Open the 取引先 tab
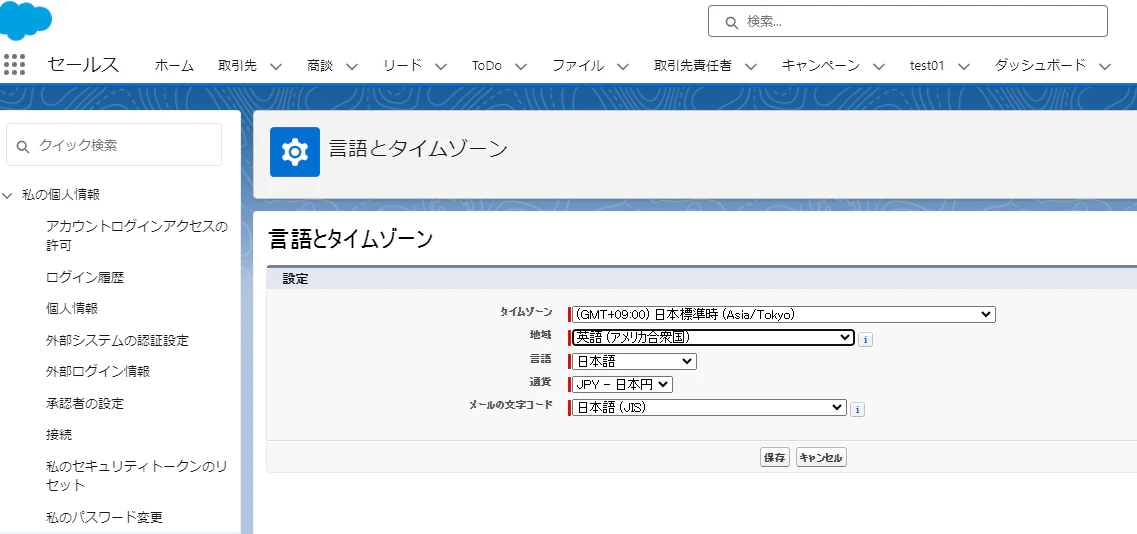The height and width of the screenshot is (534, 1137). [x=237, y=65]
